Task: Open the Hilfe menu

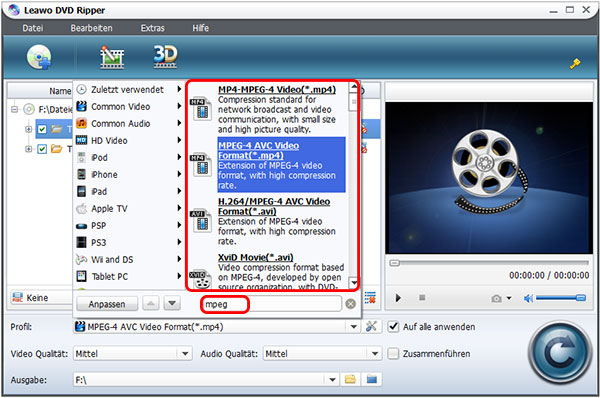Action: (201, 28)
